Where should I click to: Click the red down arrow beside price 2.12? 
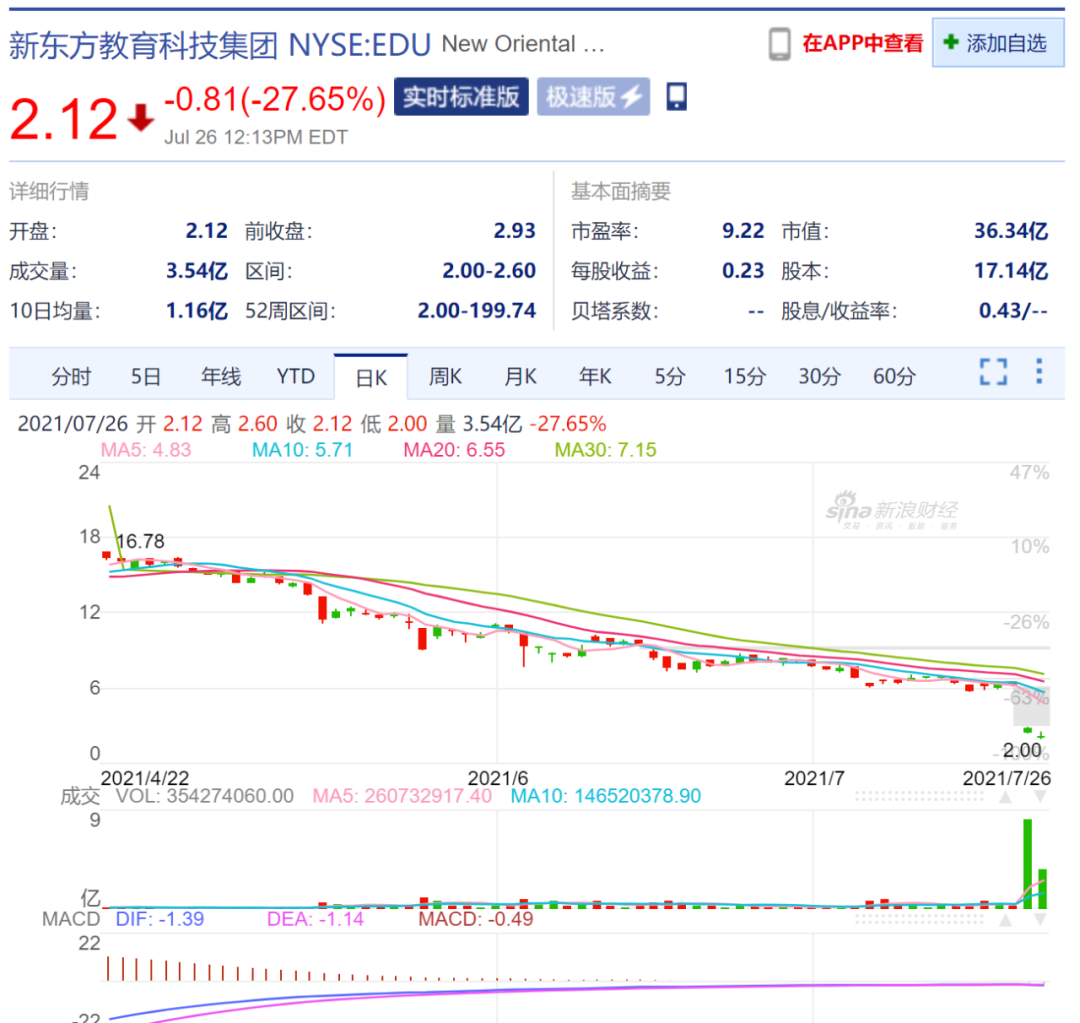141,118
